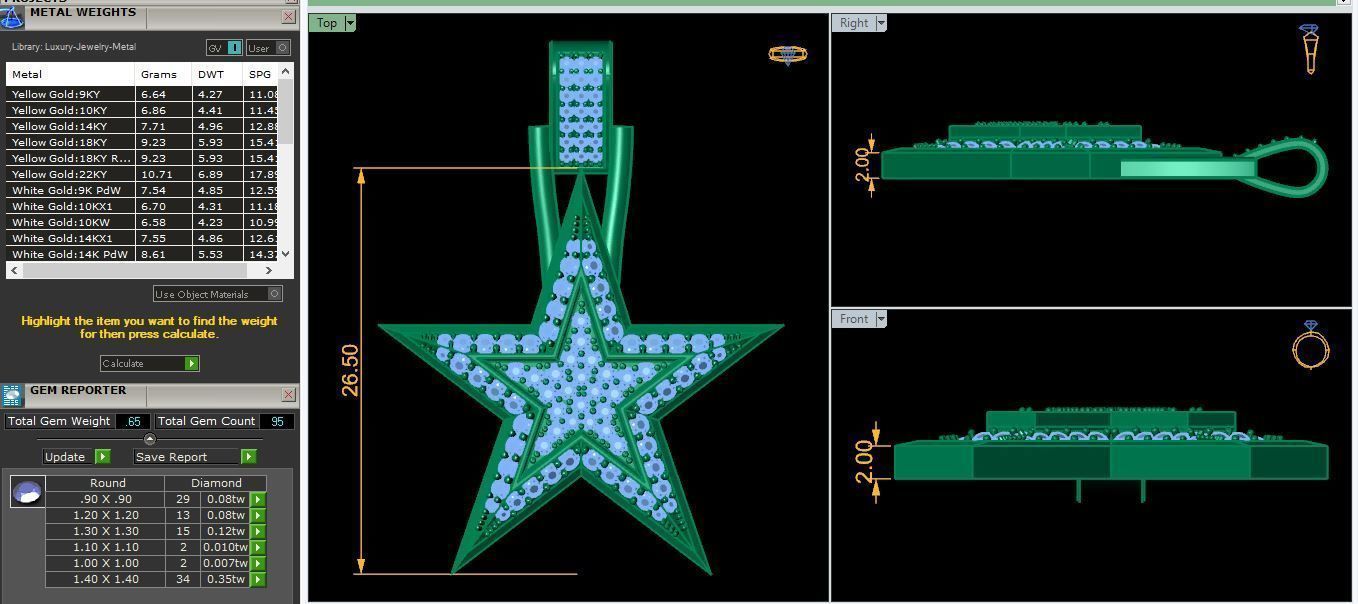Viewport: 1358px width, 604px height.
Task: Click green arrow for 1.20 X 1.20 row
Action: 258,515
